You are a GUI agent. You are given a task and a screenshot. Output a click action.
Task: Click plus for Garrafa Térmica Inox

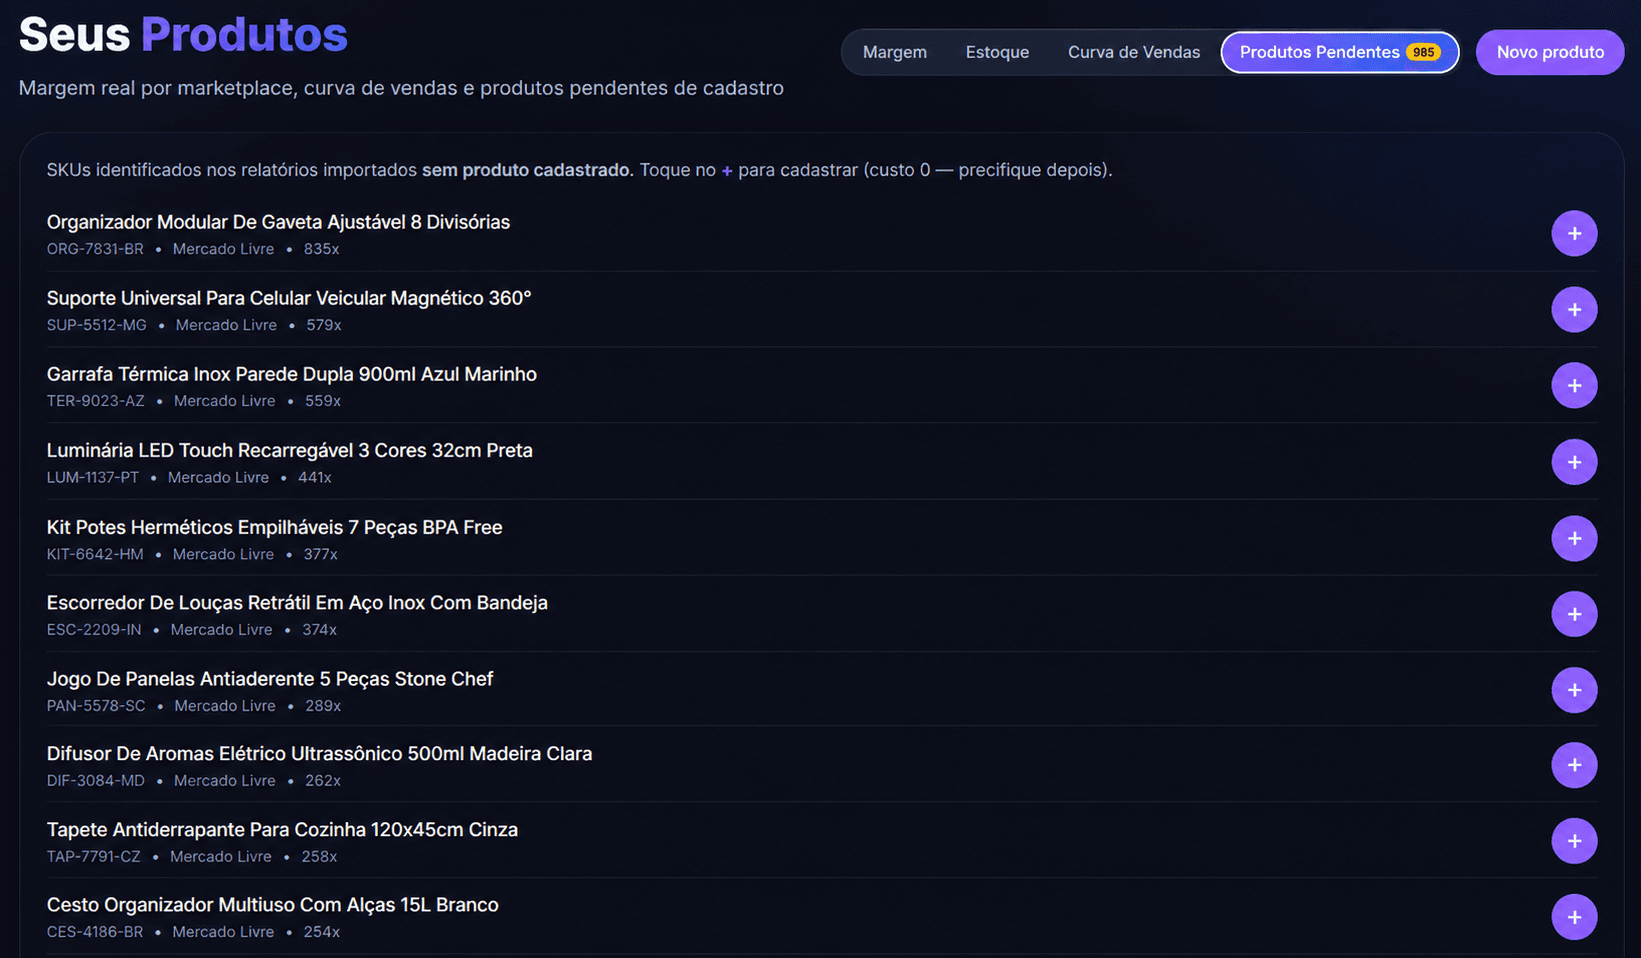pos(1574,386)
